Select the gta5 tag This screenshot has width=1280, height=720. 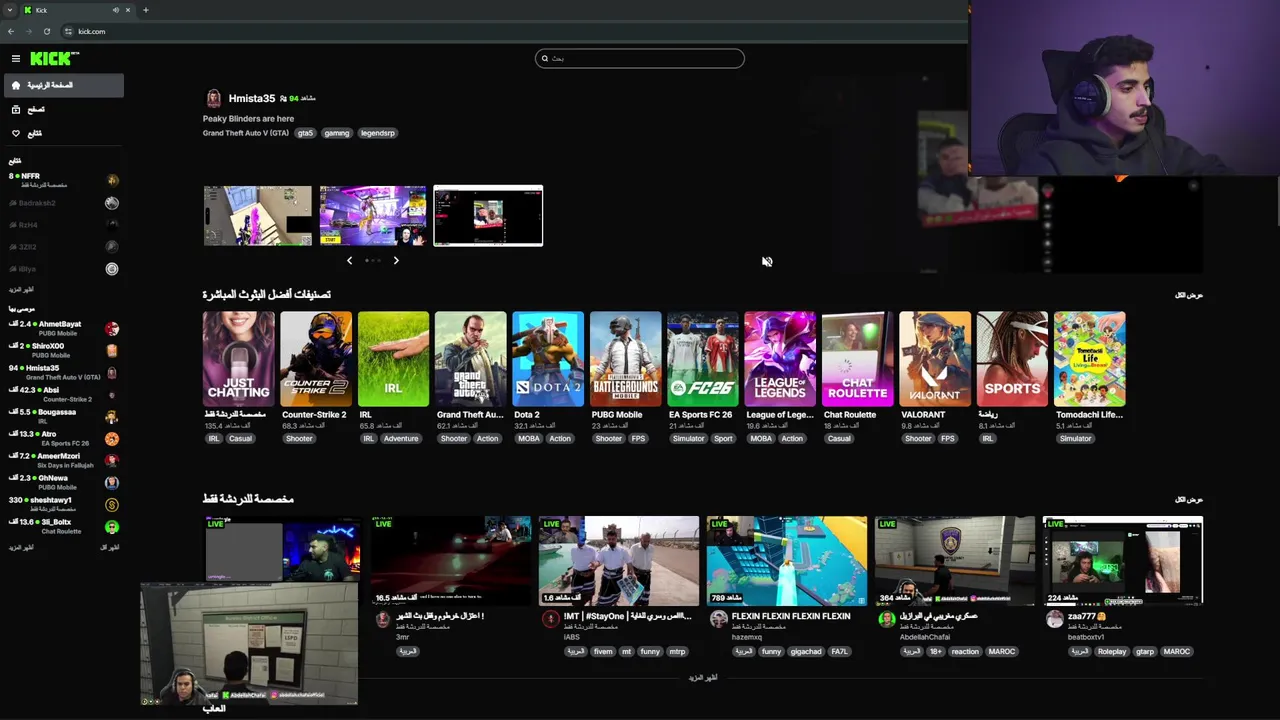point(305,133)
